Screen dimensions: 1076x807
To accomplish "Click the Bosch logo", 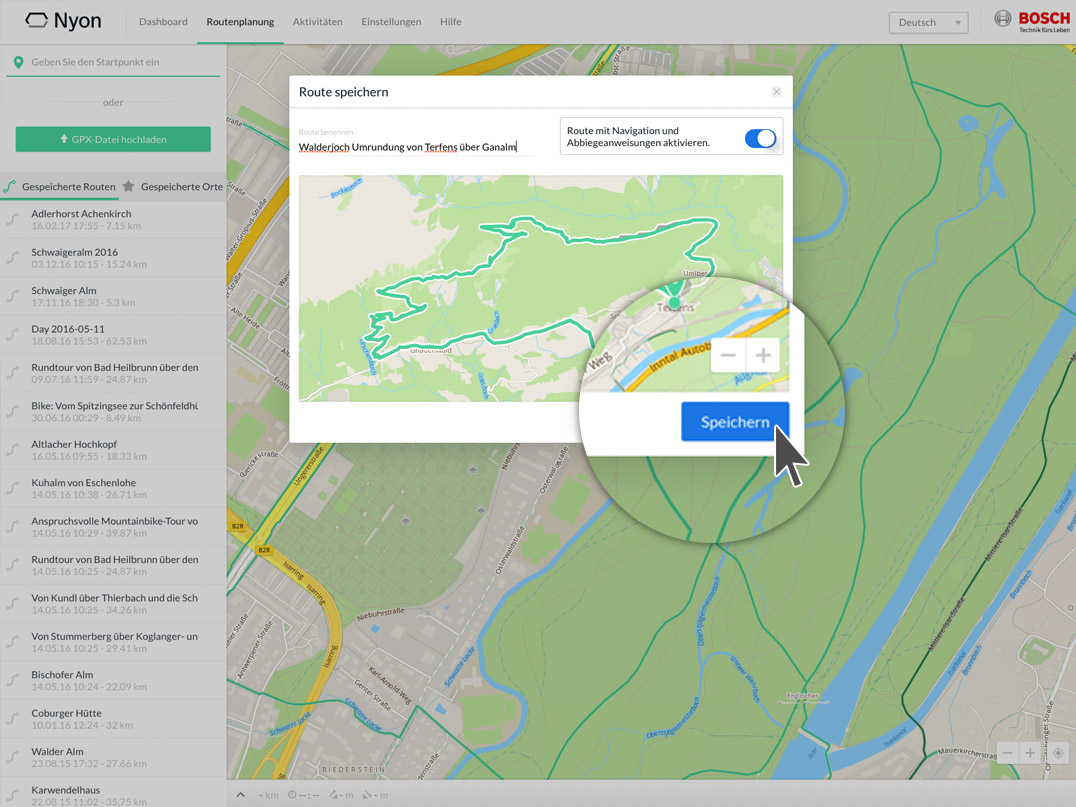I will (x=1032, y=21).
